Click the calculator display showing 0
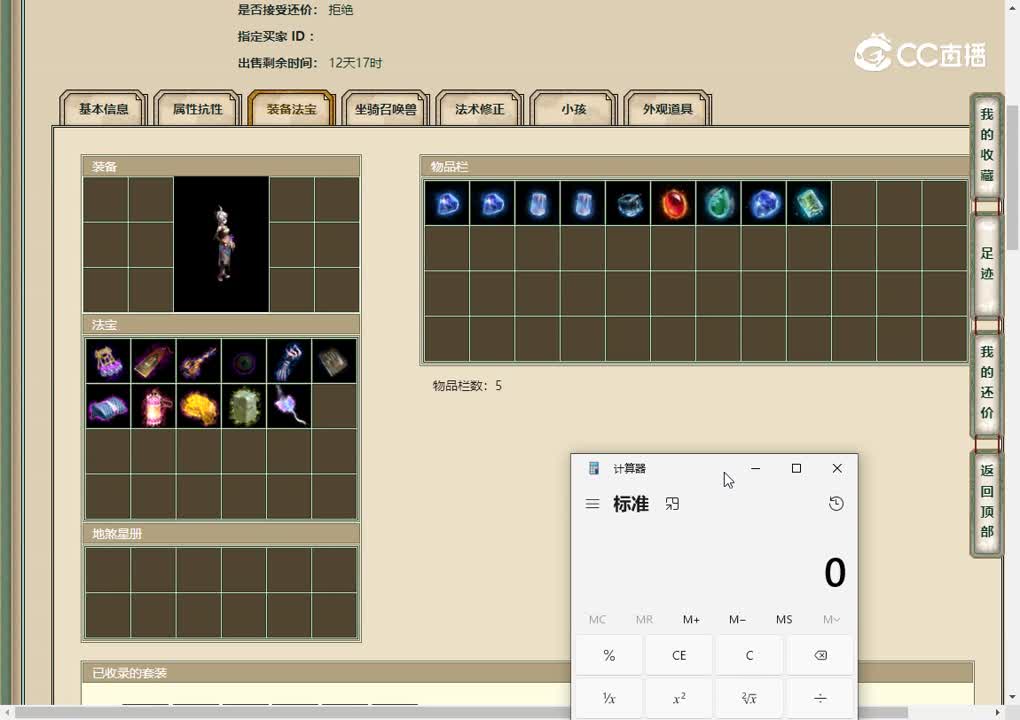The image size is (1020, 720). click(x=835, y=572)
